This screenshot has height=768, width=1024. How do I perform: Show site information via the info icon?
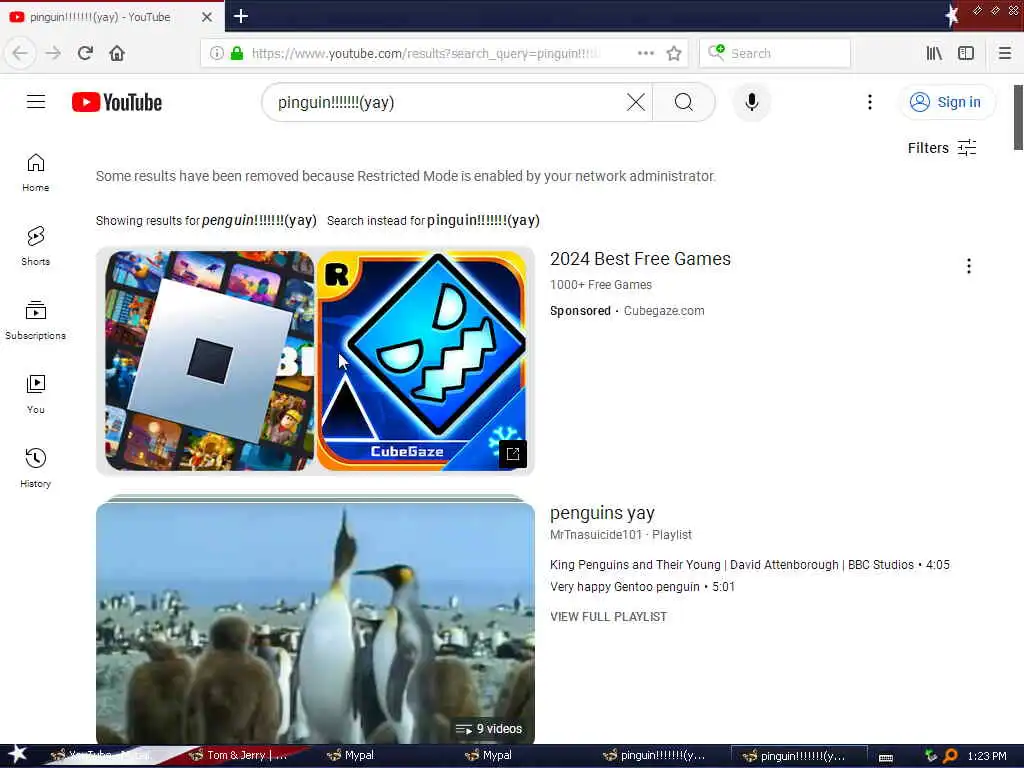click(x=216, y=53)
